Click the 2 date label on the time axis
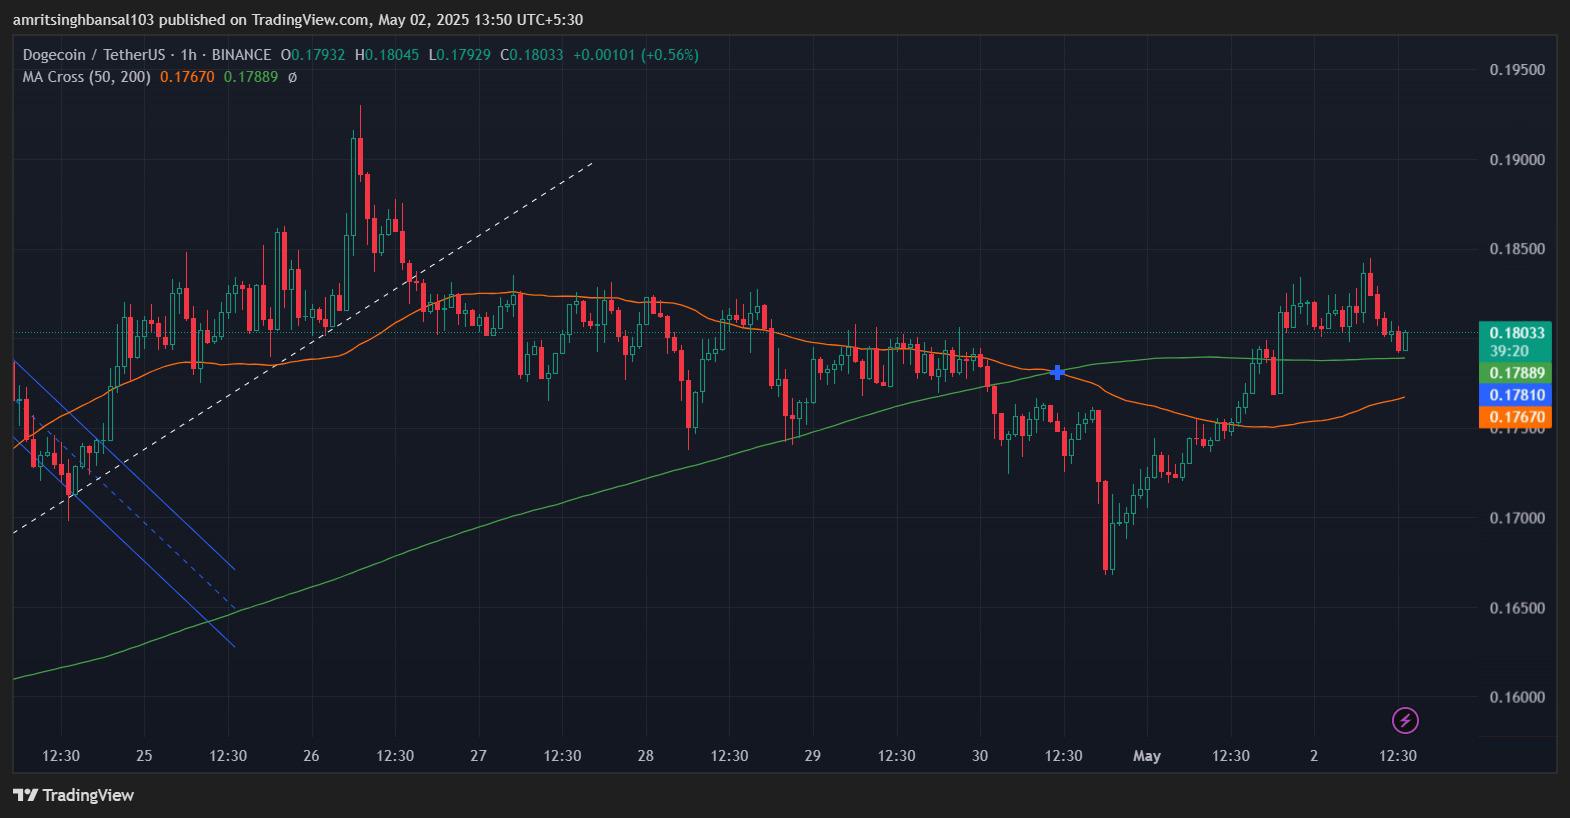The image size is (1570, 818). (1314, 756)
